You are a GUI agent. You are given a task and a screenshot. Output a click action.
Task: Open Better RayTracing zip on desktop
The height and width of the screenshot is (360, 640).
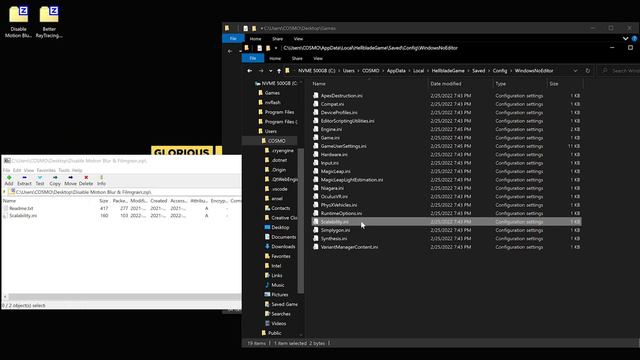(x=49, y=22)
